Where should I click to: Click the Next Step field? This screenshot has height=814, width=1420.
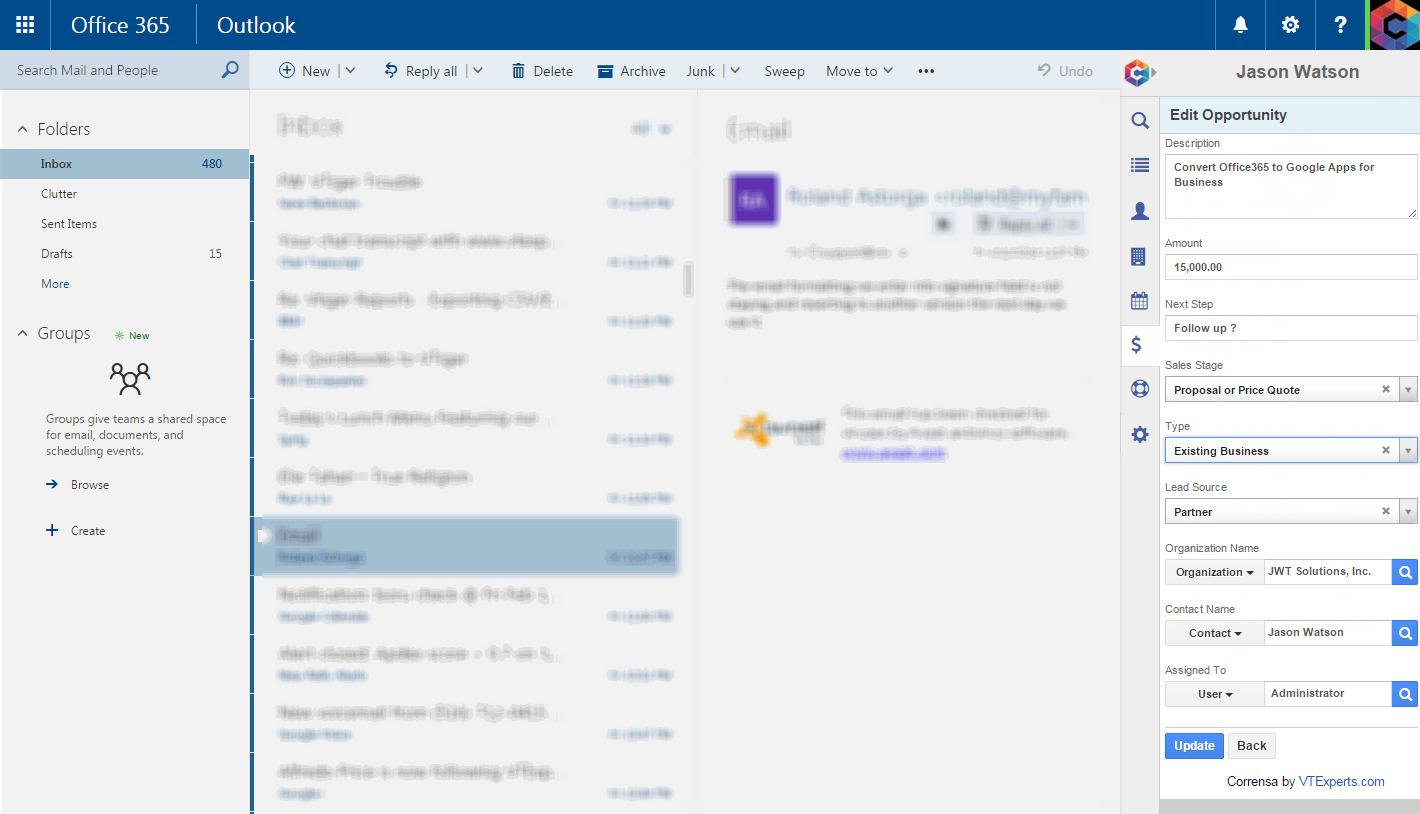pyautogui.click(x=1291, y=328)
